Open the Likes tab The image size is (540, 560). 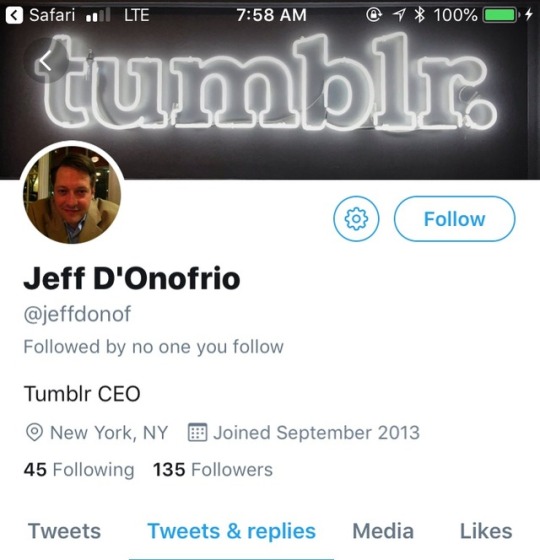pyautogui.click(x=486, y=531)
